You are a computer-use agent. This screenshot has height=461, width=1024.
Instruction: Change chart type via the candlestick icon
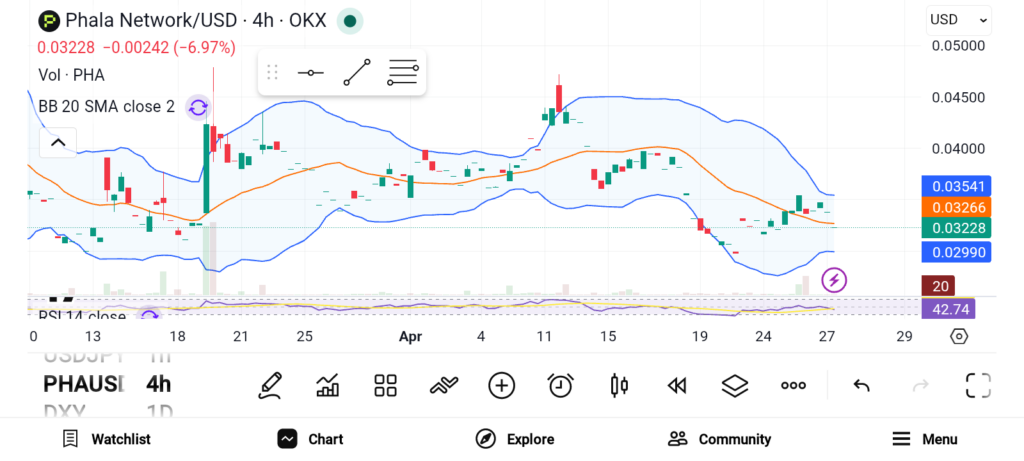coord(619,385)
